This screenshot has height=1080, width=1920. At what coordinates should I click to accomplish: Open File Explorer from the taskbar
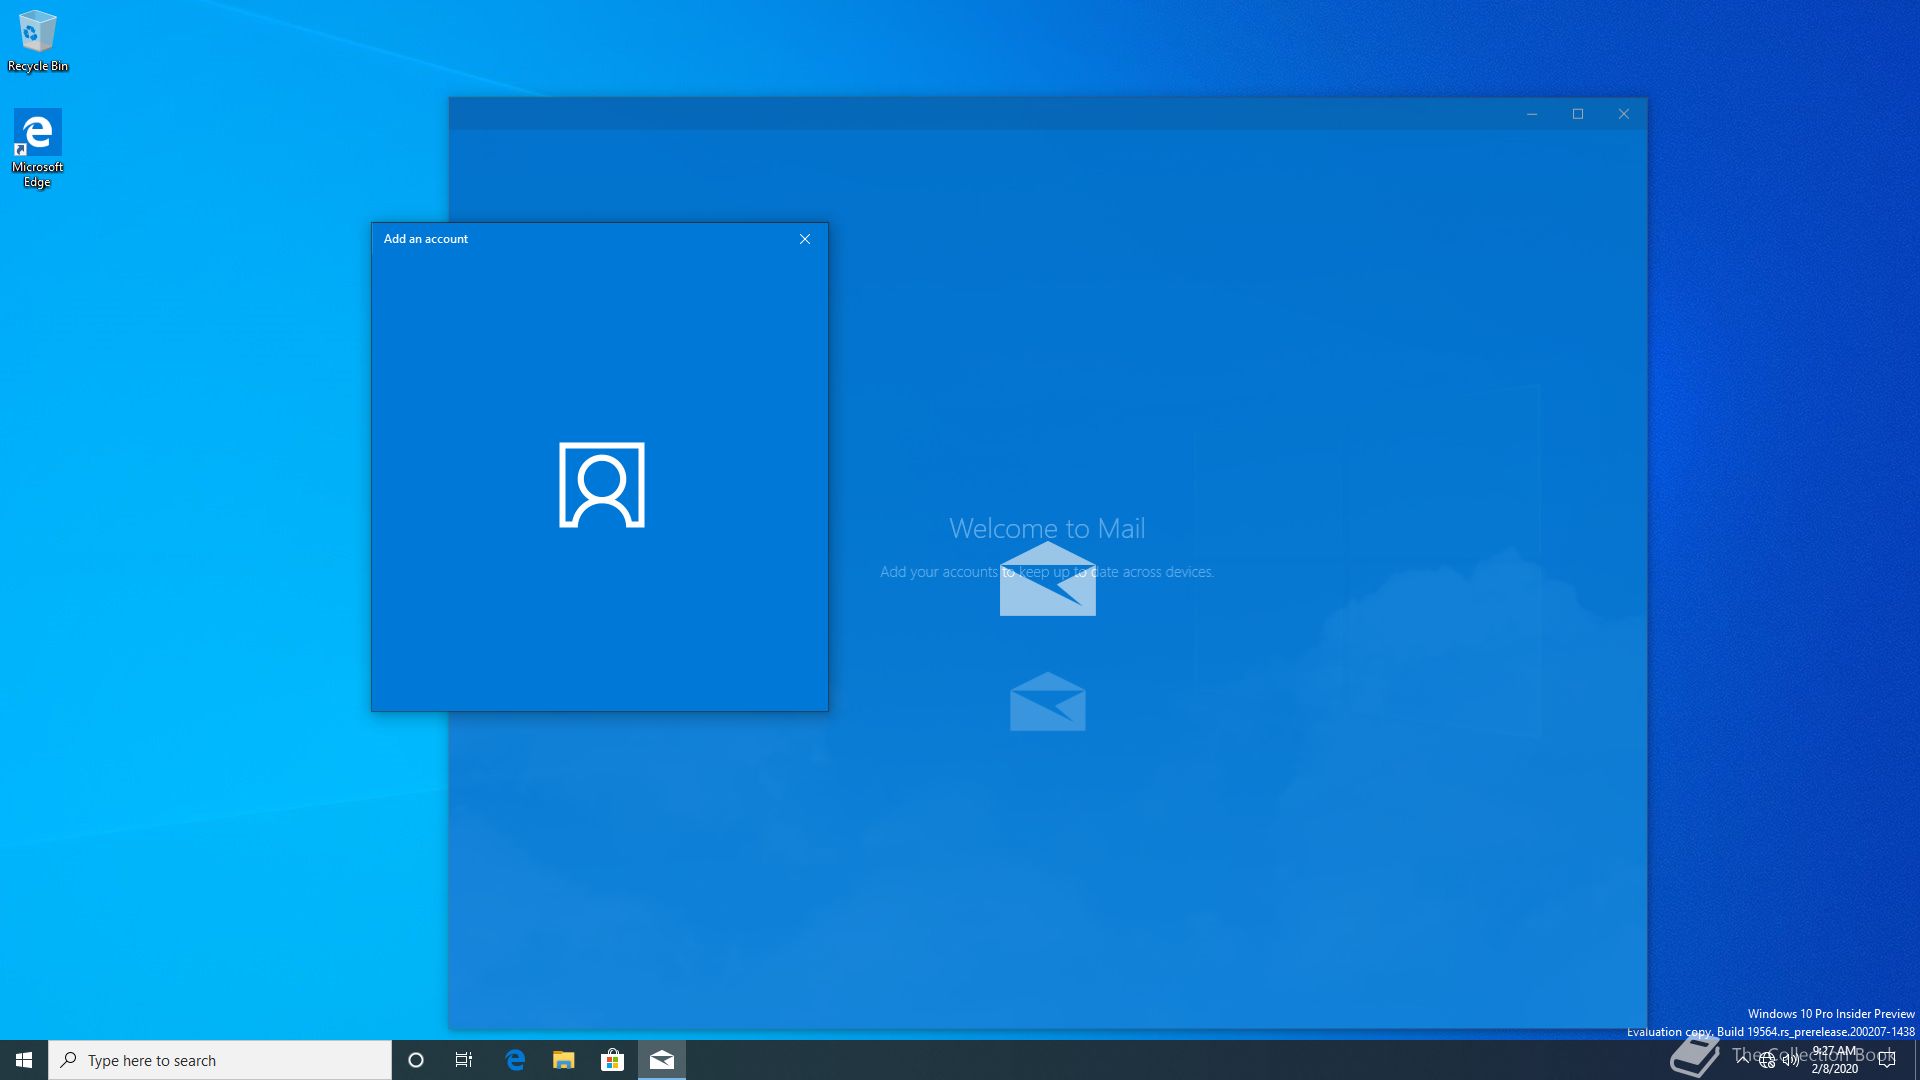click(x=564, y=1060)
